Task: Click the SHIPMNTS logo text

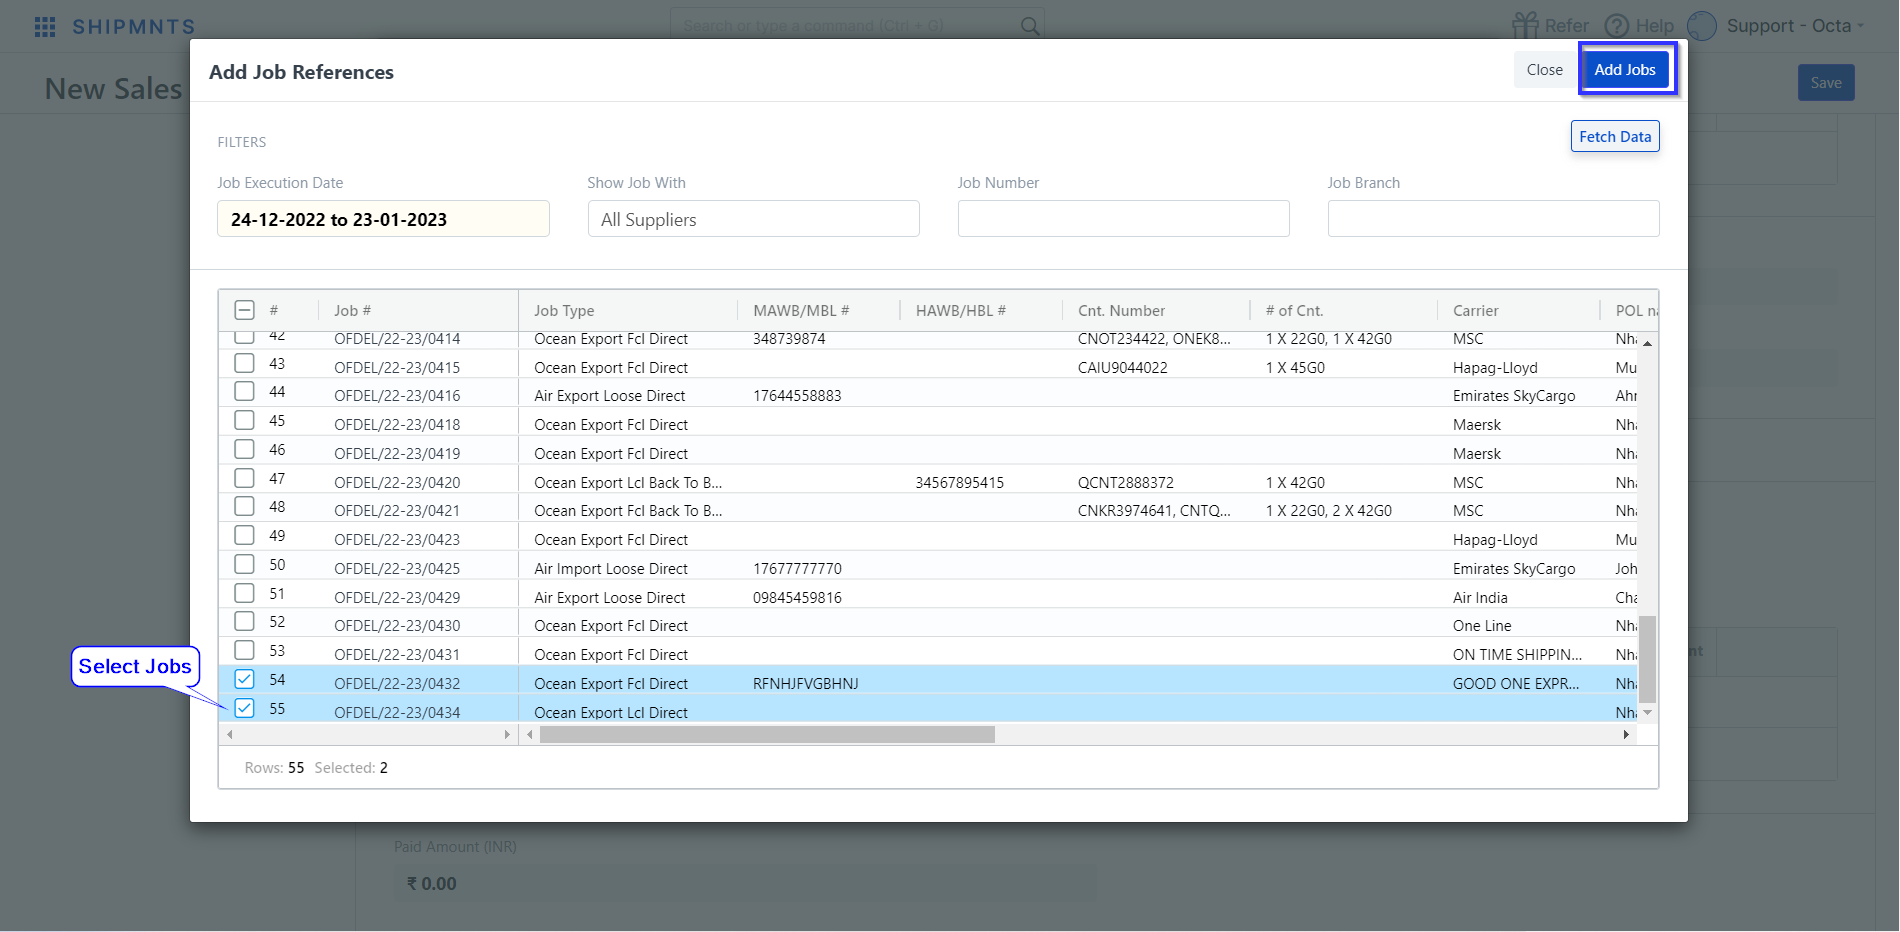Action: tap(134, 27)
